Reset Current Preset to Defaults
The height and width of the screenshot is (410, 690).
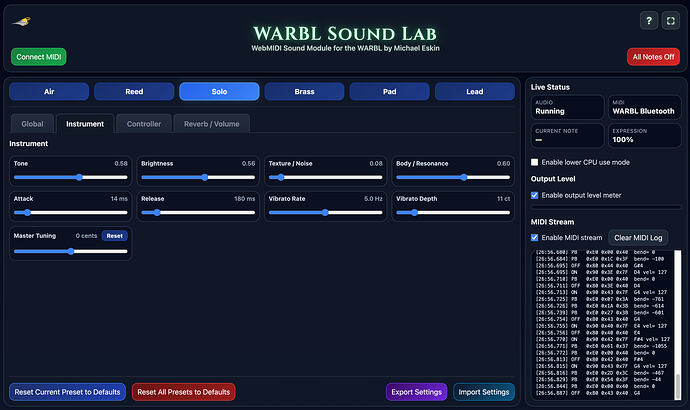[x=67, y=392]
